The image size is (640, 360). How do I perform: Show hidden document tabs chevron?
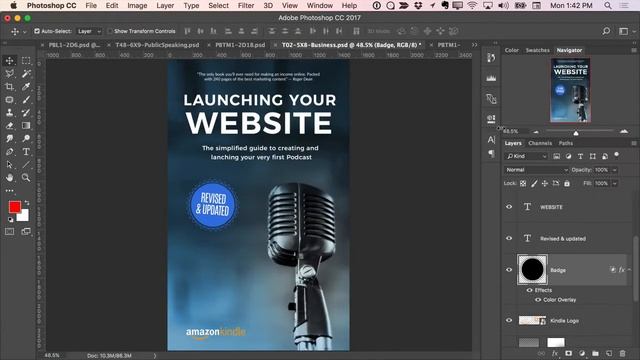[x=474, y=45]
